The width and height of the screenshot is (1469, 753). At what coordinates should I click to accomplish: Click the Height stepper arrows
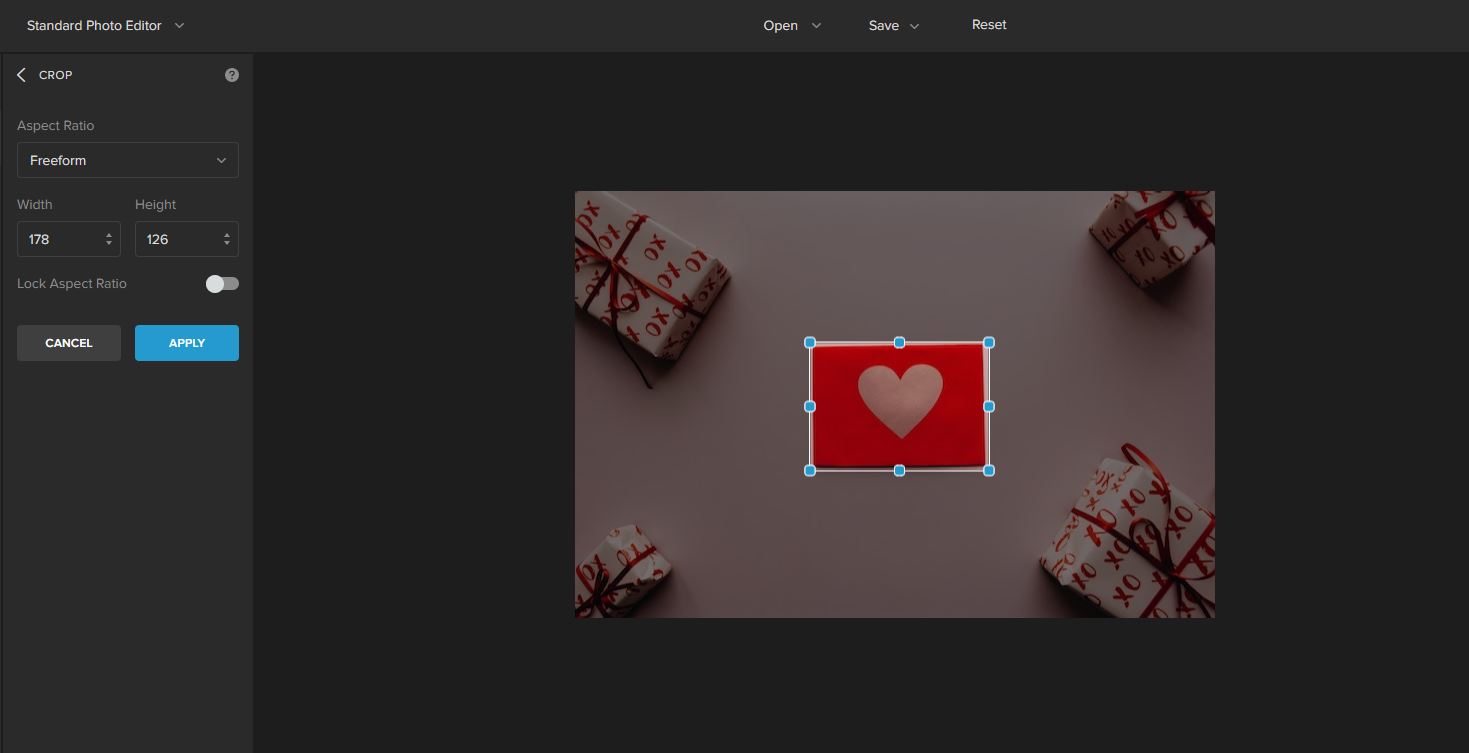pos(227,239)
